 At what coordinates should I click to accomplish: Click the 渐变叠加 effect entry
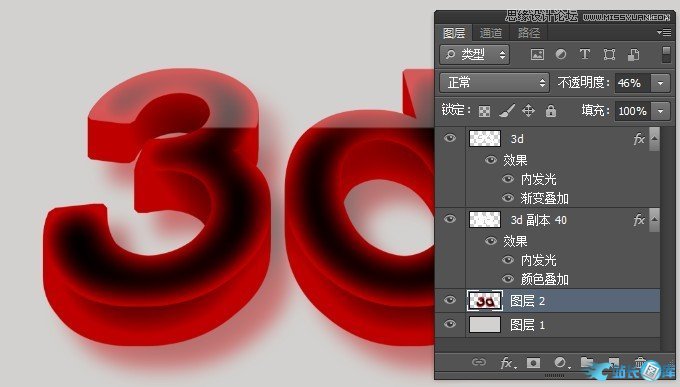click(x=545, y=199)
